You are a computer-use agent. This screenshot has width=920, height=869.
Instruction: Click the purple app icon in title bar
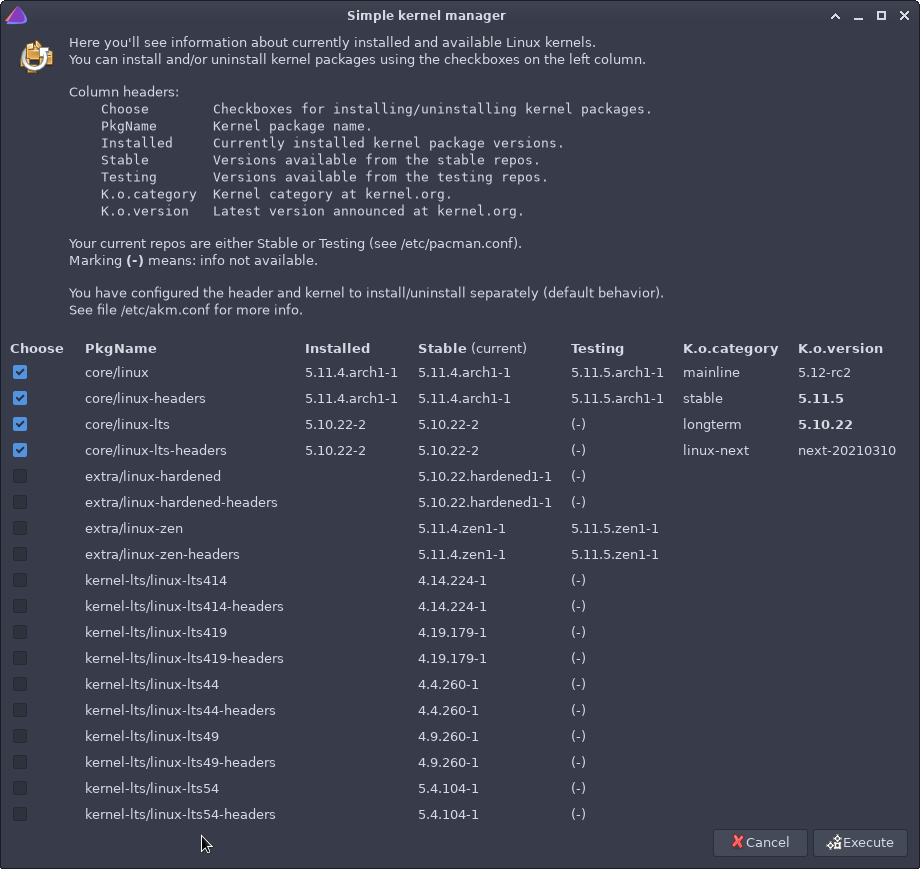(x=16, y=15)
